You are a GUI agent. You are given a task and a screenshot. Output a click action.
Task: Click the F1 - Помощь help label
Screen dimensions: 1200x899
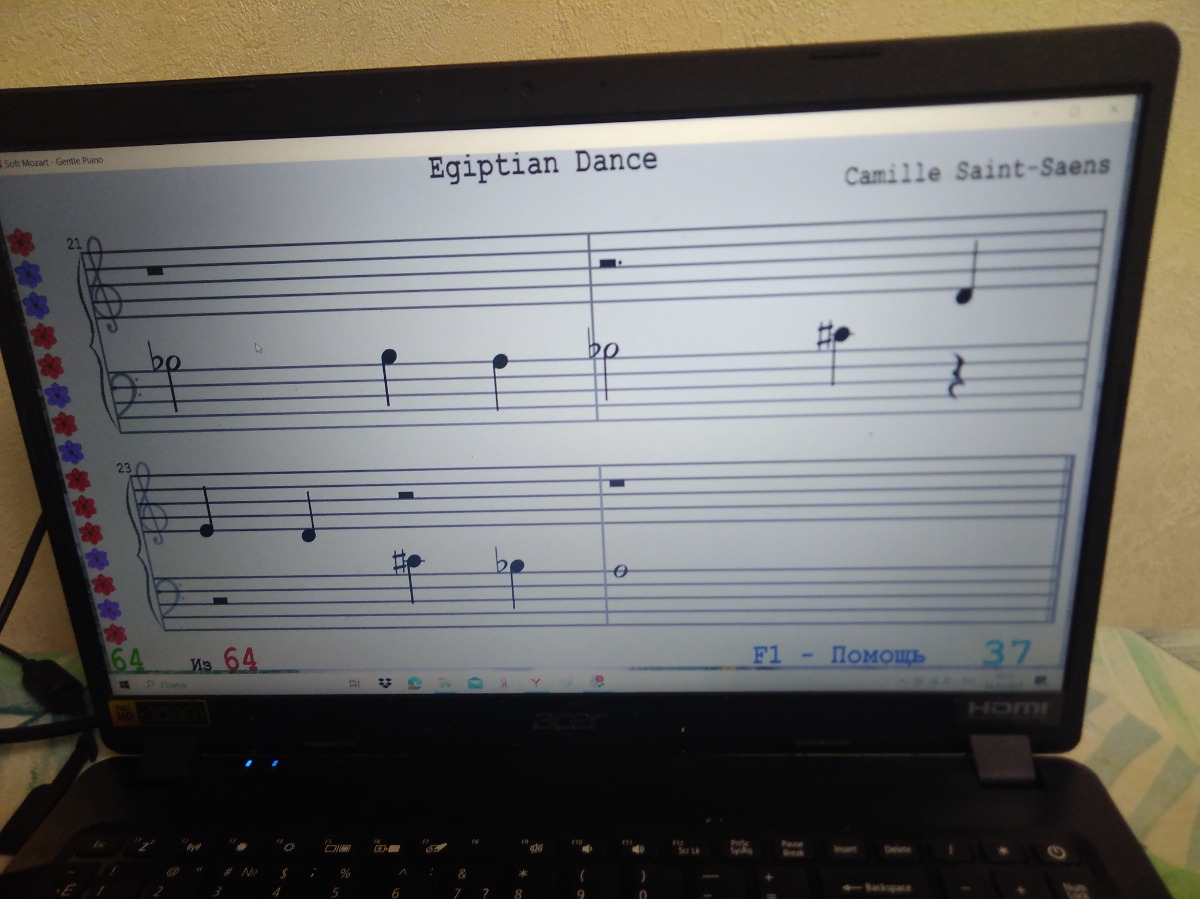coord(838,655)
